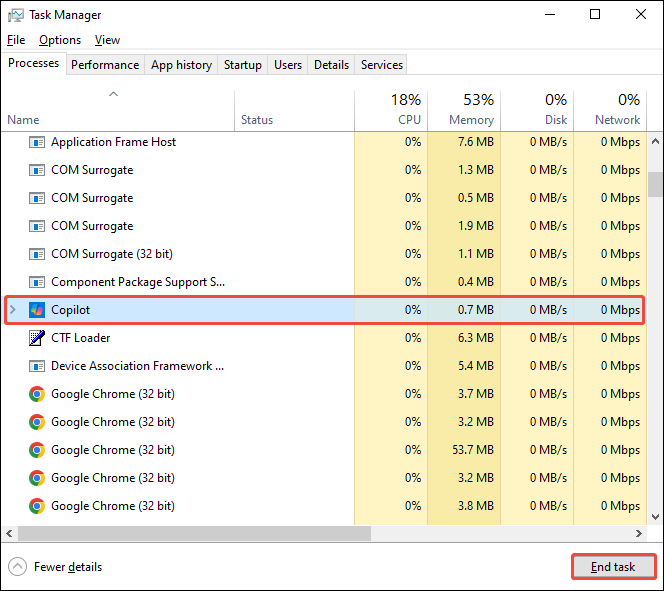Sort processes by Disk column header
Viewport: 664px width, 591px height.
(x=537, y=110)
